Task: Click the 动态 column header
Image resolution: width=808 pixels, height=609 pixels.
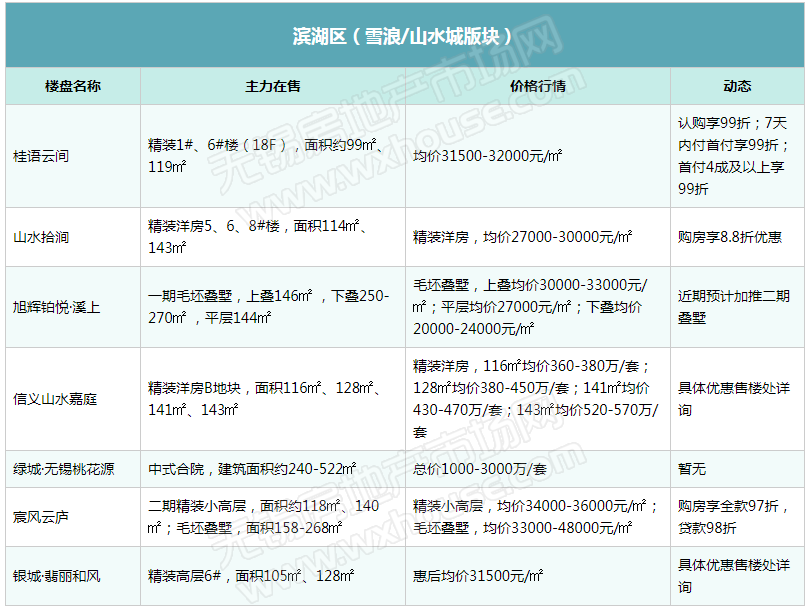Action: [x=737, y=86]
